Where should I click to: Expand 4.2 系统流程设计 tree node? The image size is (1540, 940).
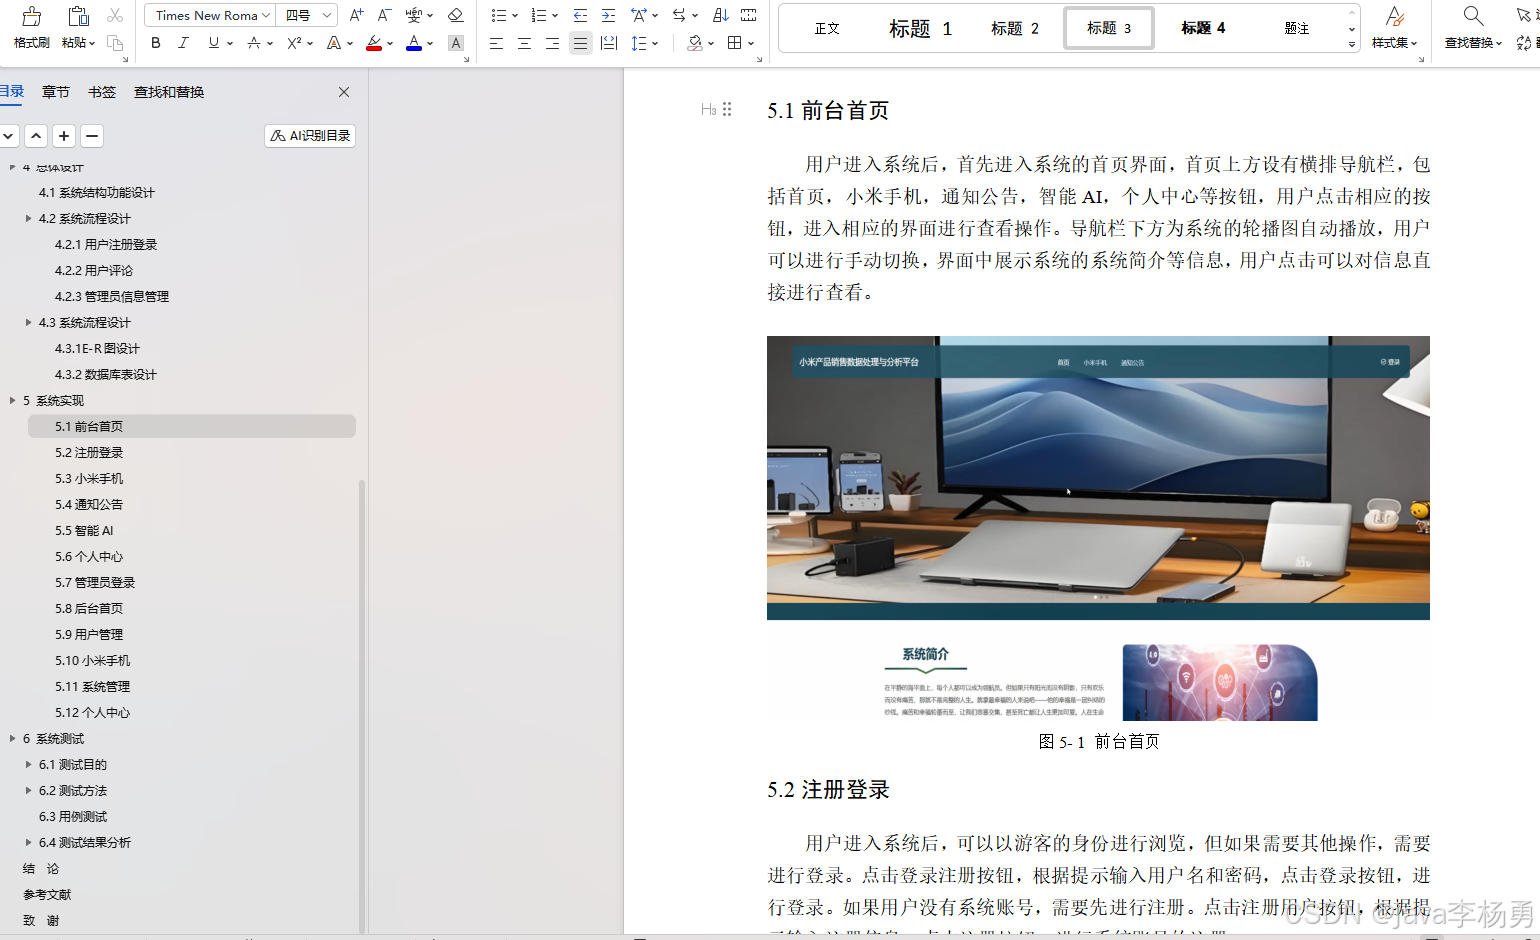pos(28,218)
